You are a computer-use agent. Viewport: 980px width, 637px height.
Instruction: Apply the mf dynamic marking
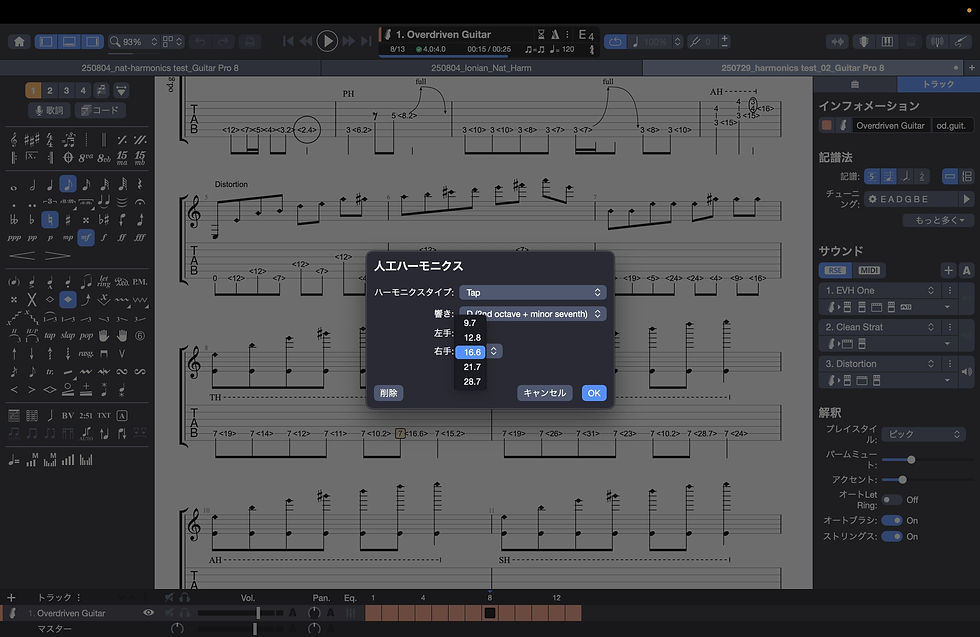coord(86,238)
